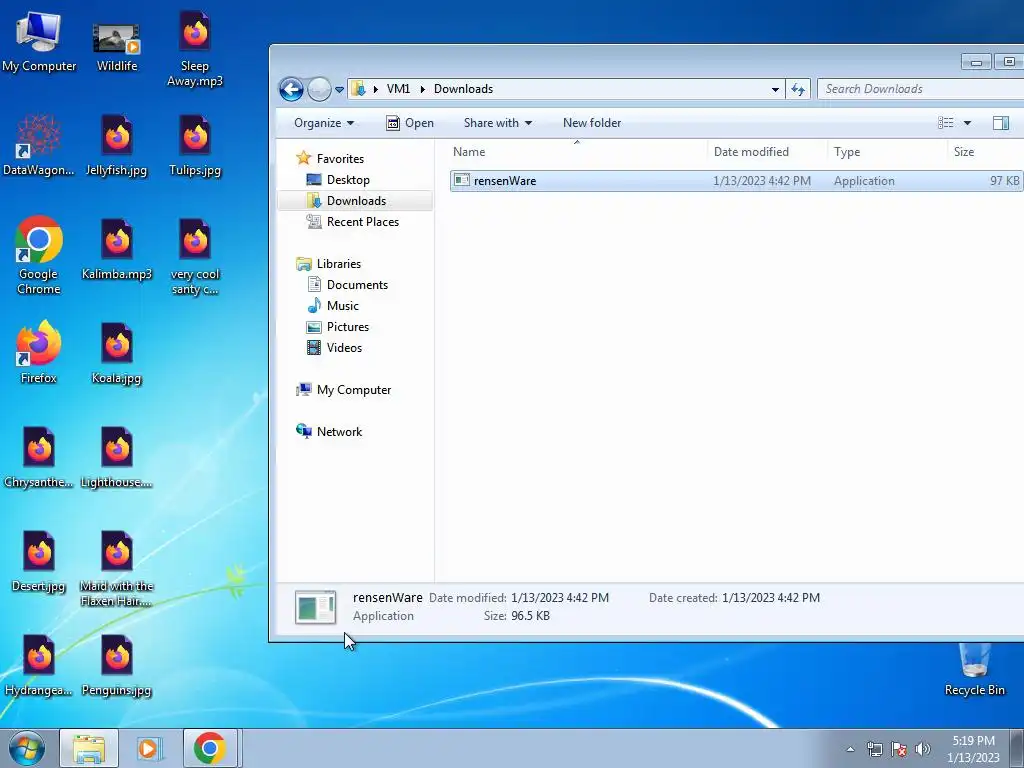Click the volume speaker tray icon
The width and height of the screenshot is (1024, 768).
[x=923, y=749]
